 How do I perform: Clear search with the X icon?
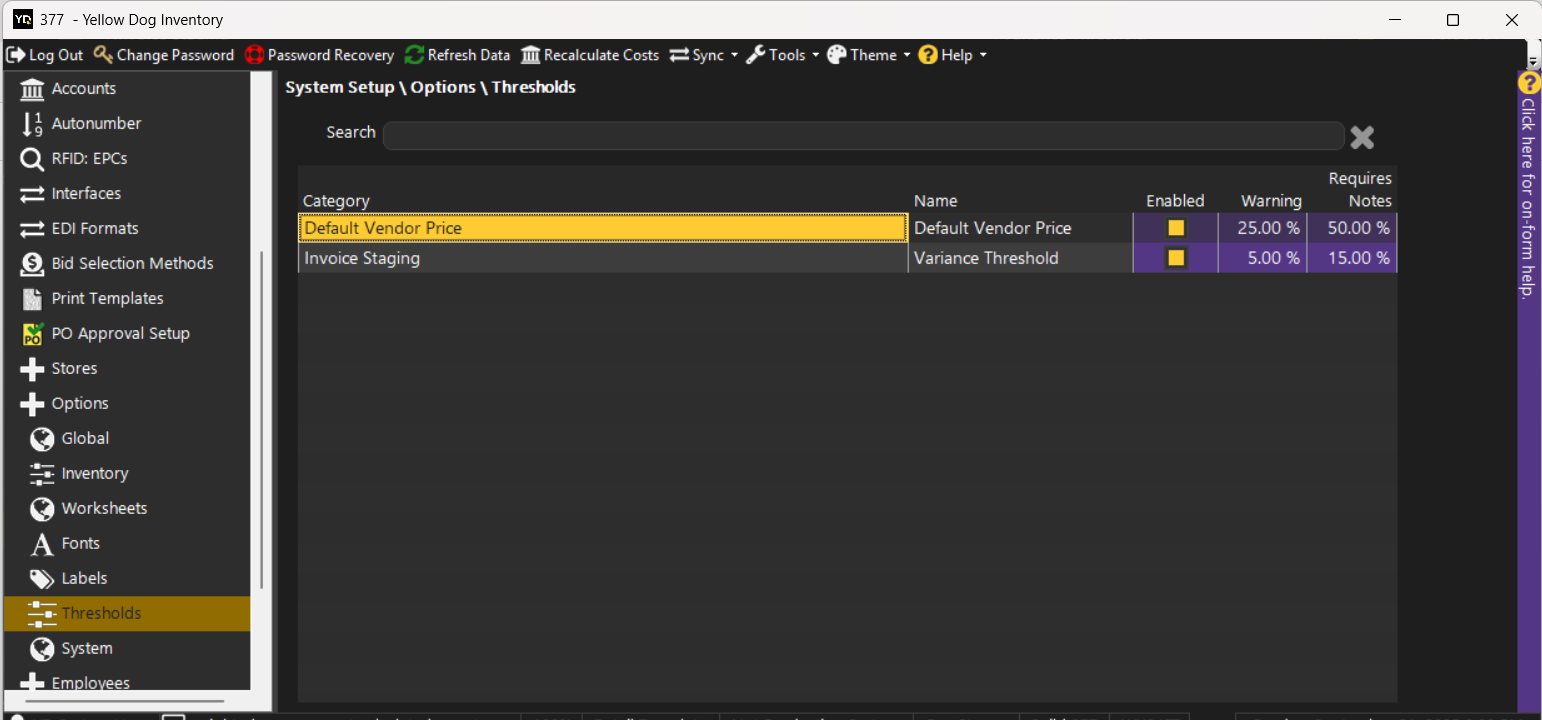pos(1362,137)
